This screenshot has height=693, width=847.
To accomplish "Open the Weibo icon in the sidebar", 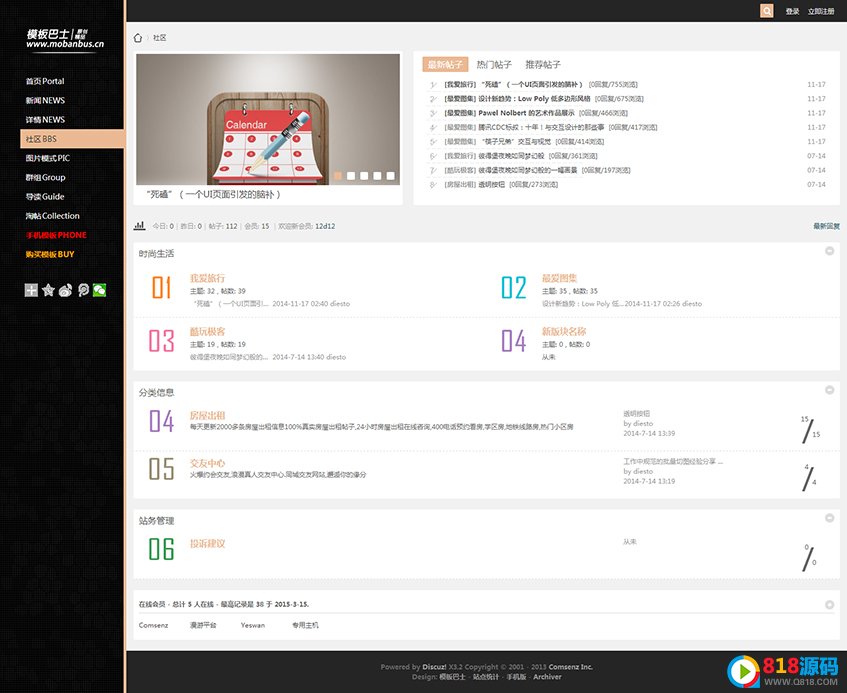I will [65, 290].
